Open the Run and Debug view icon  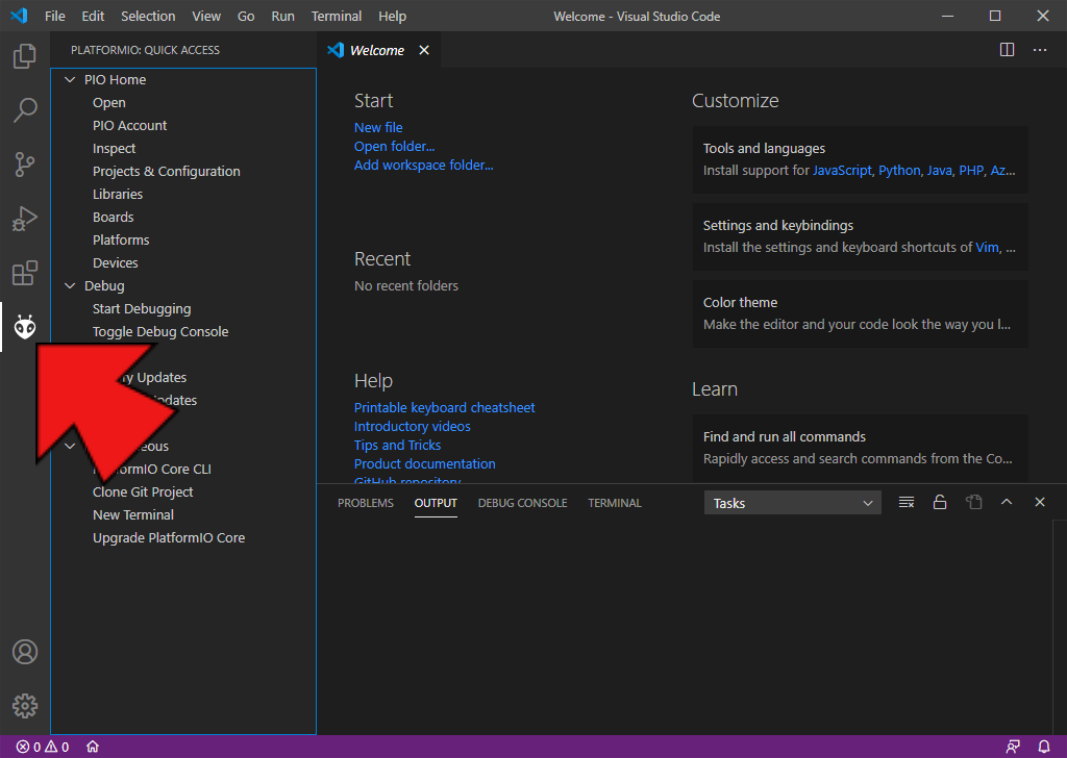pos(25,218)
